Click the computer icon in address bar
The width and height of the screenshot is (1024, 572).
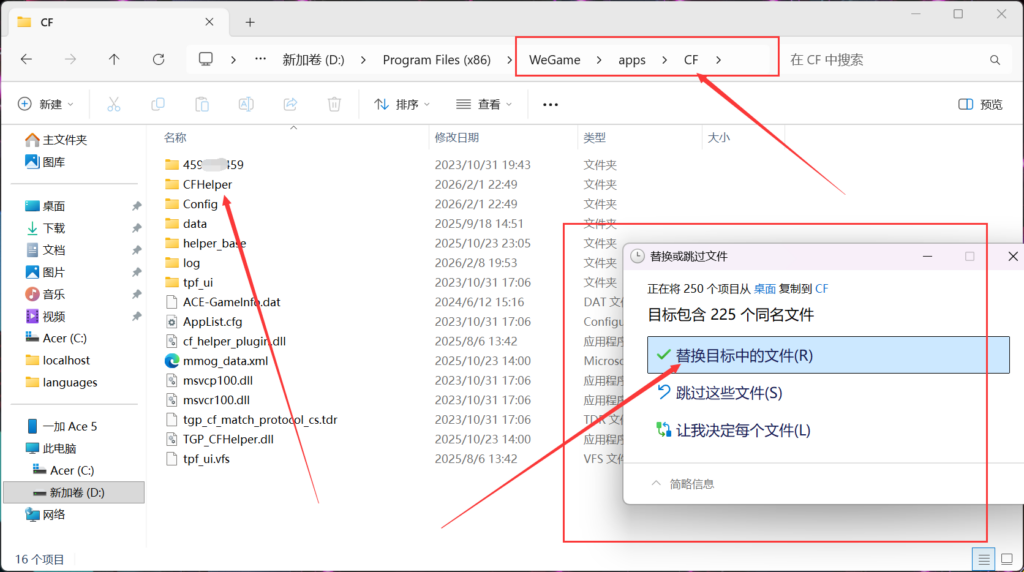206,59
